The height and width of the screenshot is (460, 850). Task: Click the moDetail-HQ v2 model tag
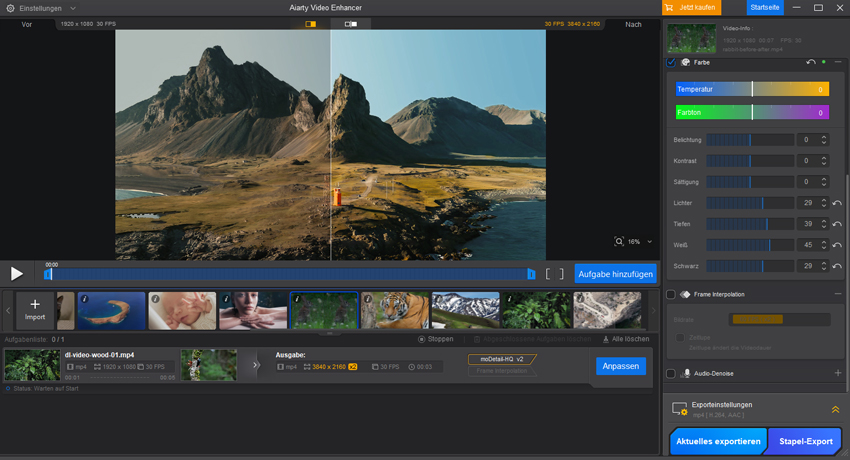[x=502, y=359]
